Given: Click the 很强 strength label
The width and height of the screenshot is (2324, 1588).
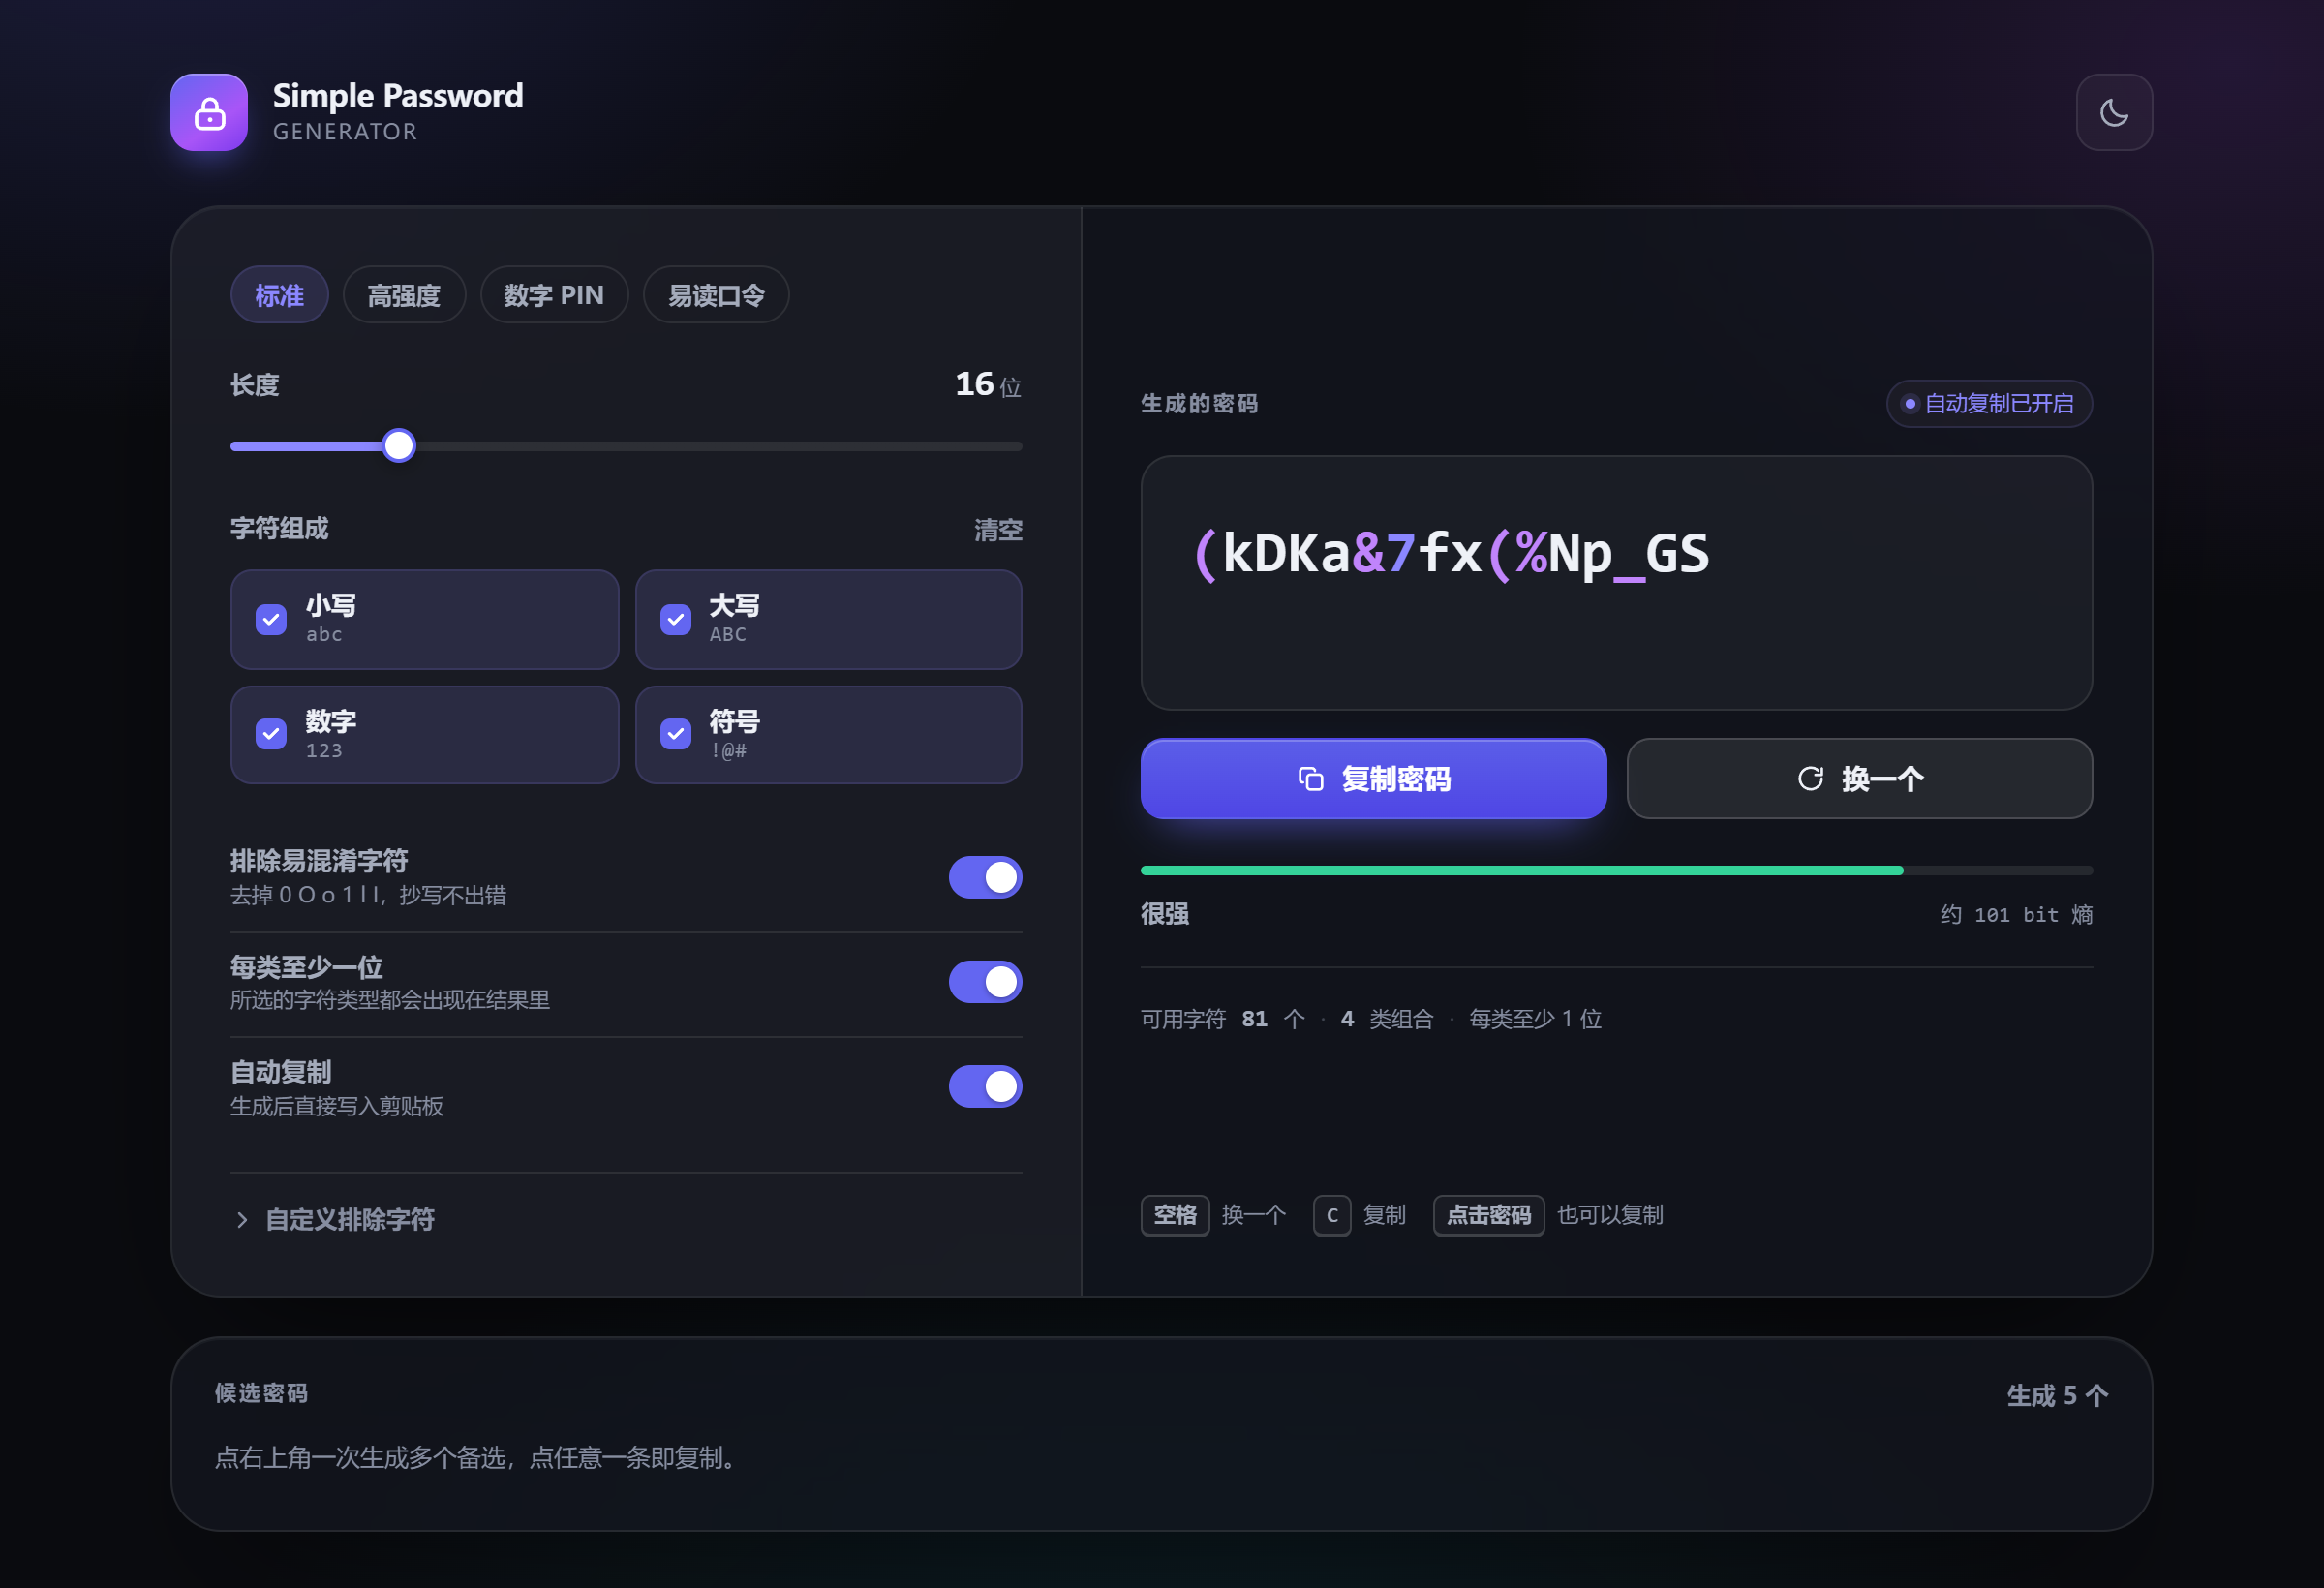Looking at the screenshot, I should [1165, 914].
